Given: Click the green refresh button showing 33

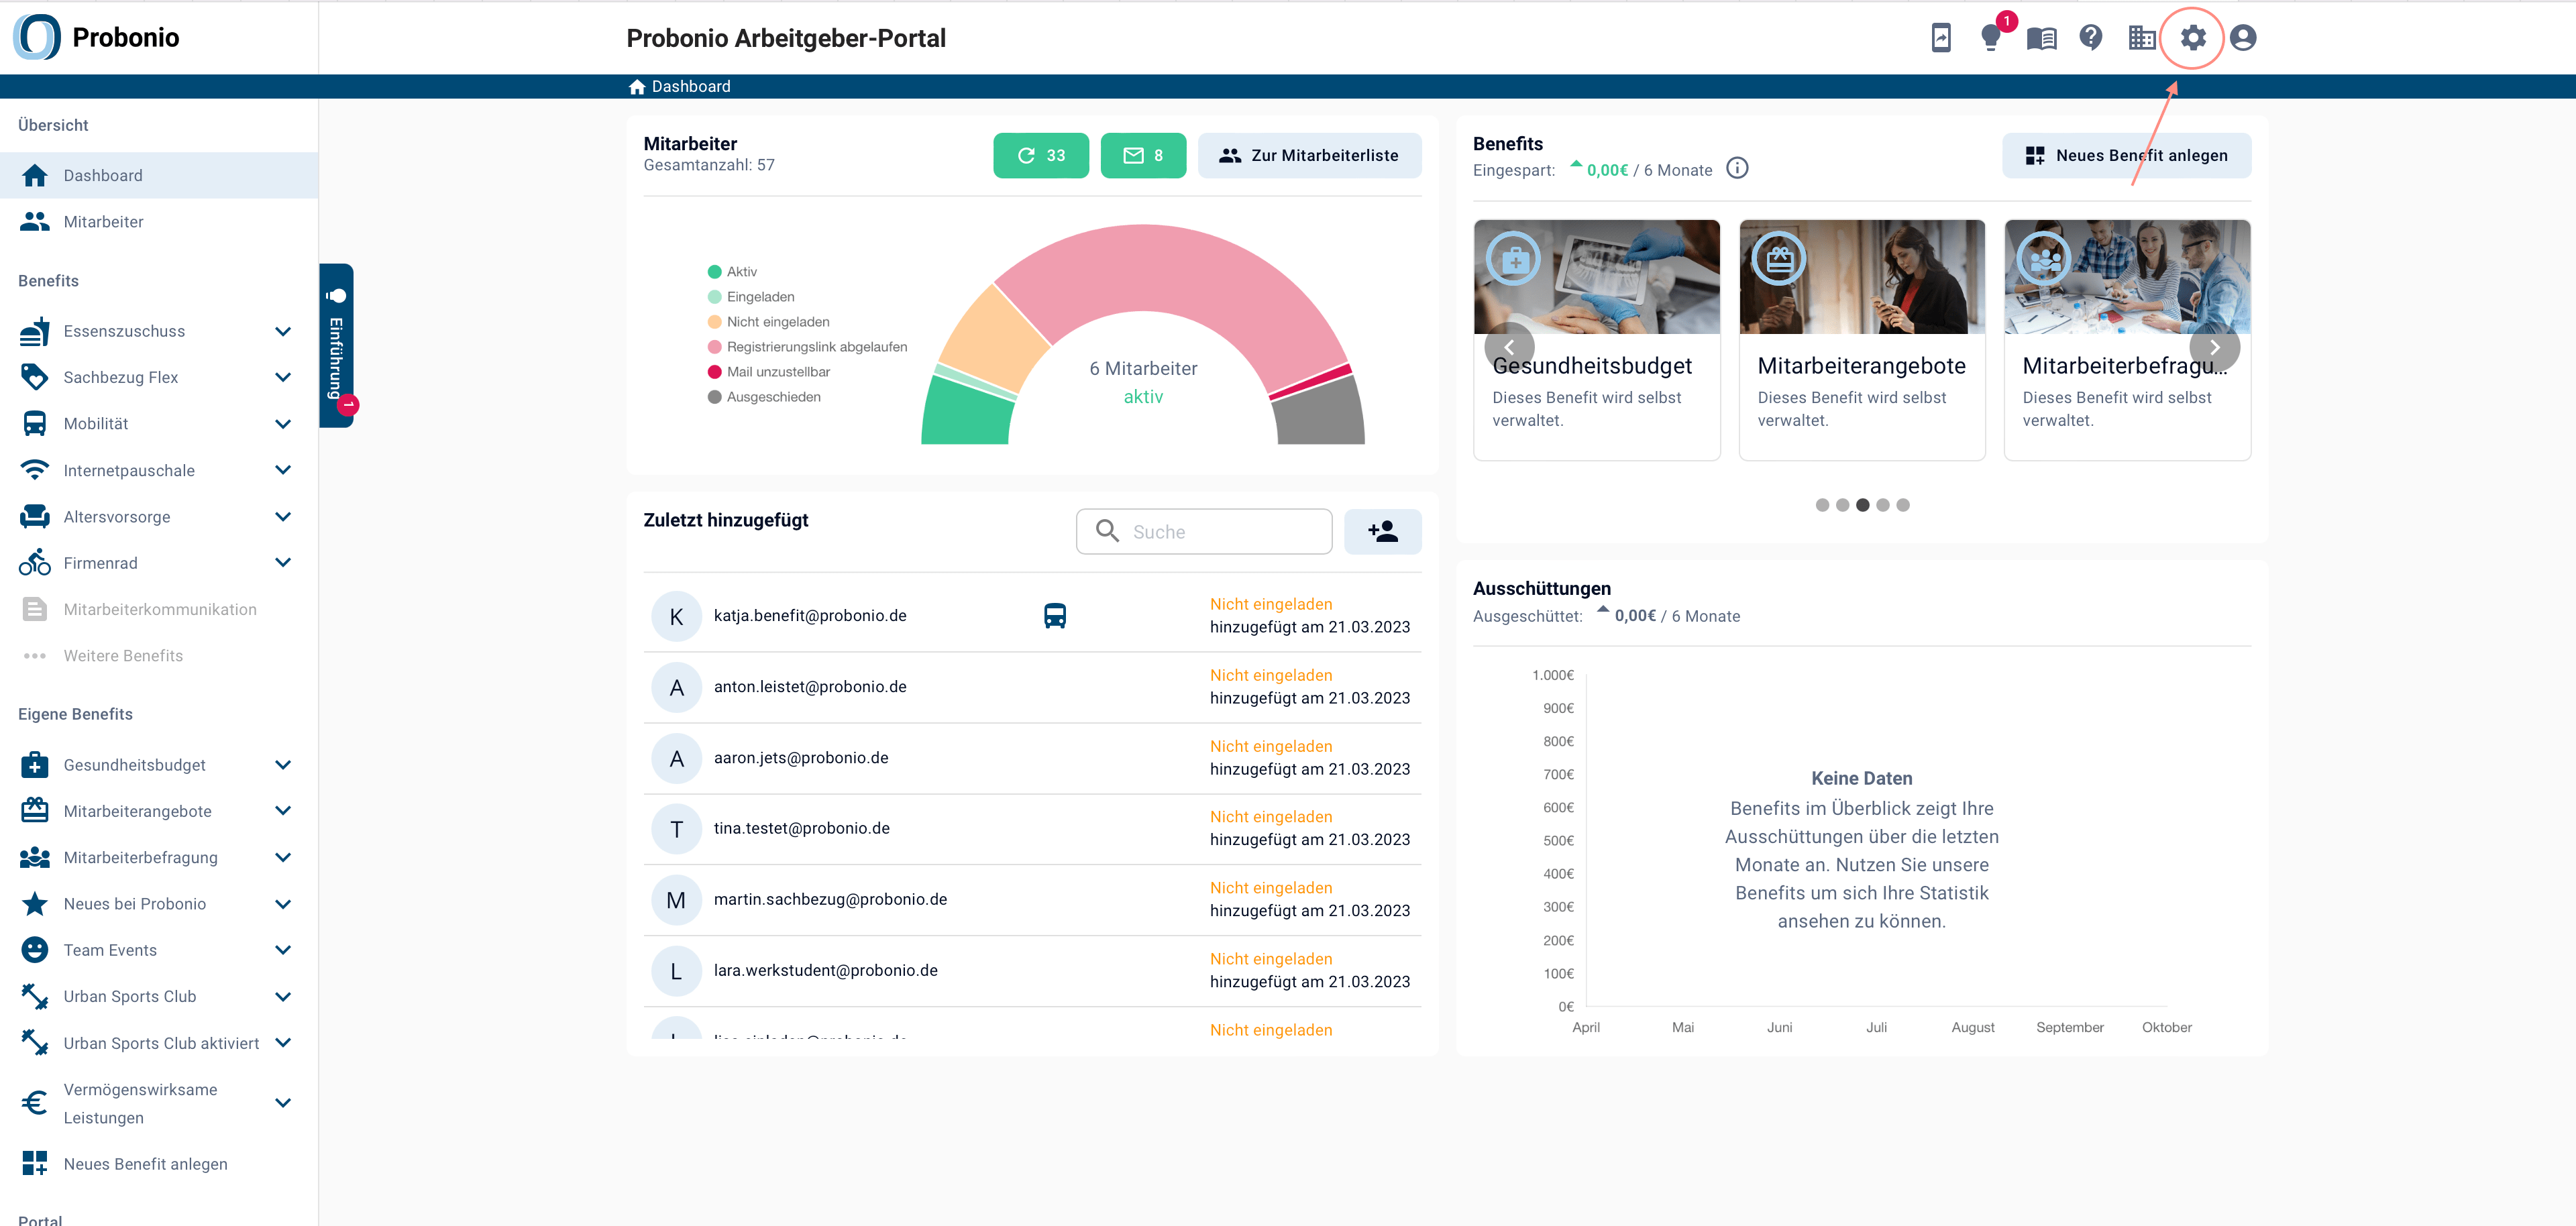Looking at the screenshot, I should (x=1041, y=156).
